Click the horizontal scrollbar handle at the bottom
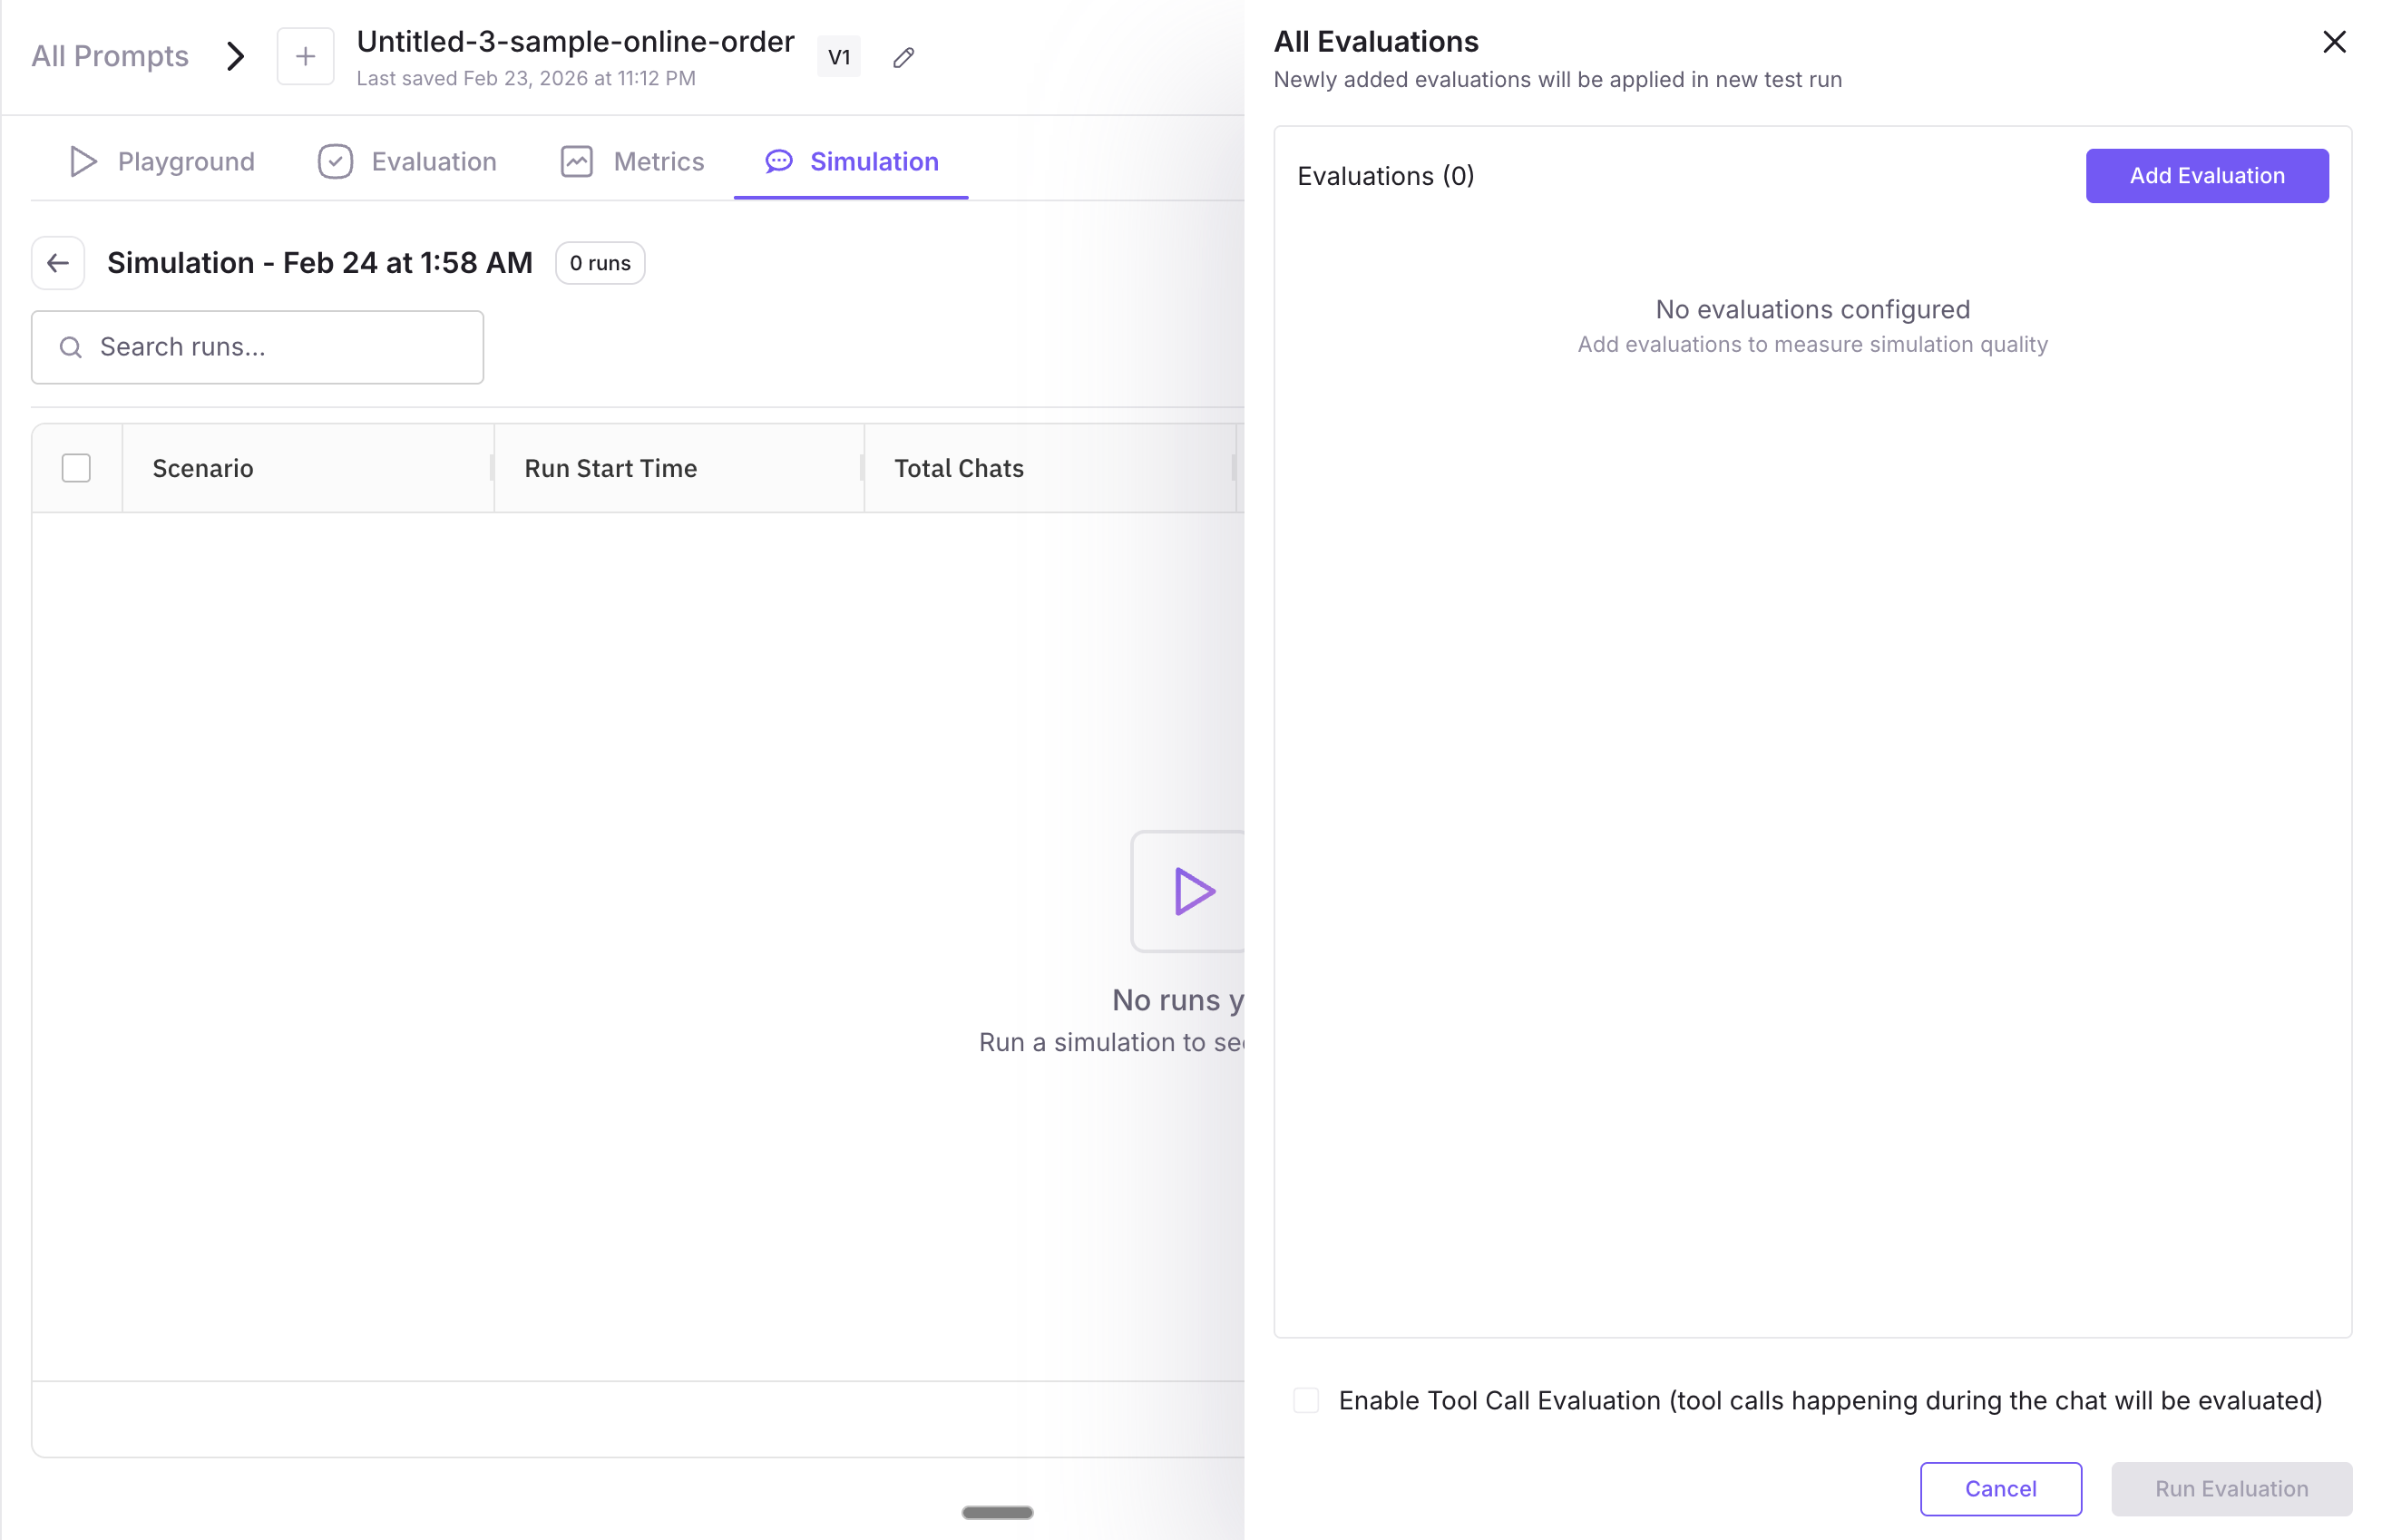The height and width of the screenshot is (1540, 2382). [997, 1512]
